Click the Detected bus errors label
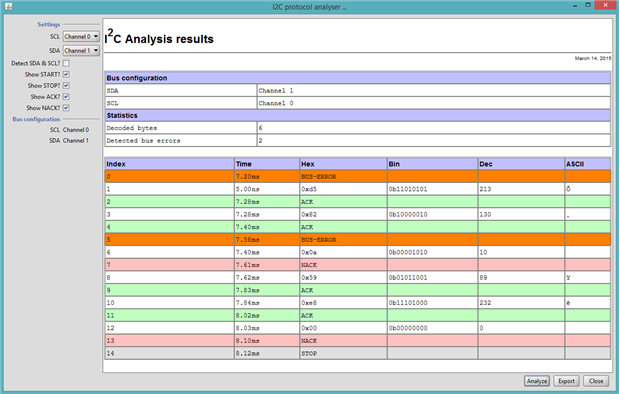Screen dimensions: 619x394 pos(143,141)
